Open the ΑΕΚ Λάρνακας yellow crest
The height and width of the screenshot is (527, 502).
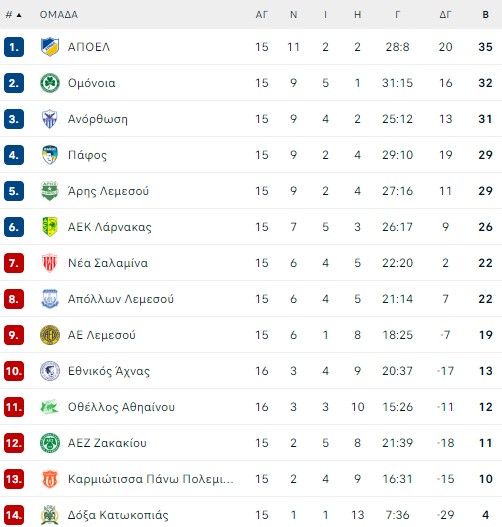pos(50,227)
